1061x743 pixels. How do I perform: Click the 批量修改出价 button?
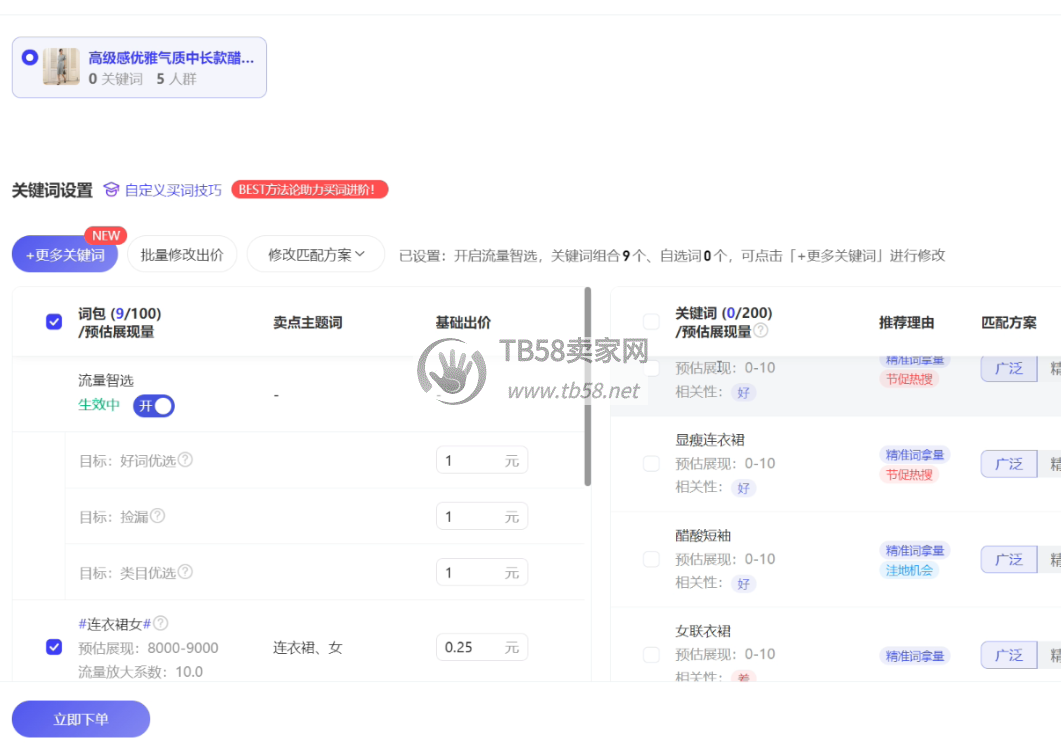pyautogui.click(x=182, y=254)
